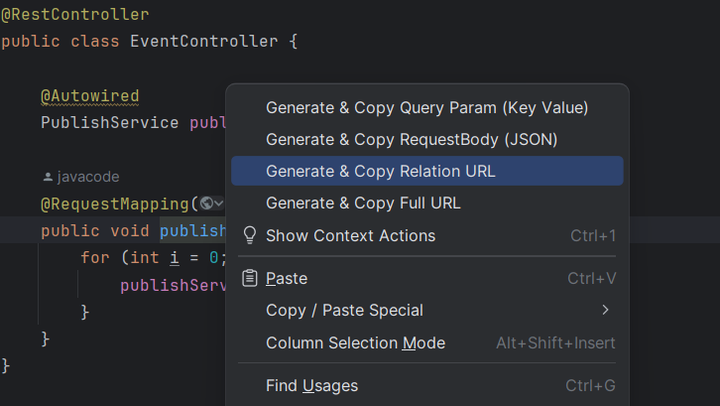Click the @RequestMapping annotation text

pos(115,204)
